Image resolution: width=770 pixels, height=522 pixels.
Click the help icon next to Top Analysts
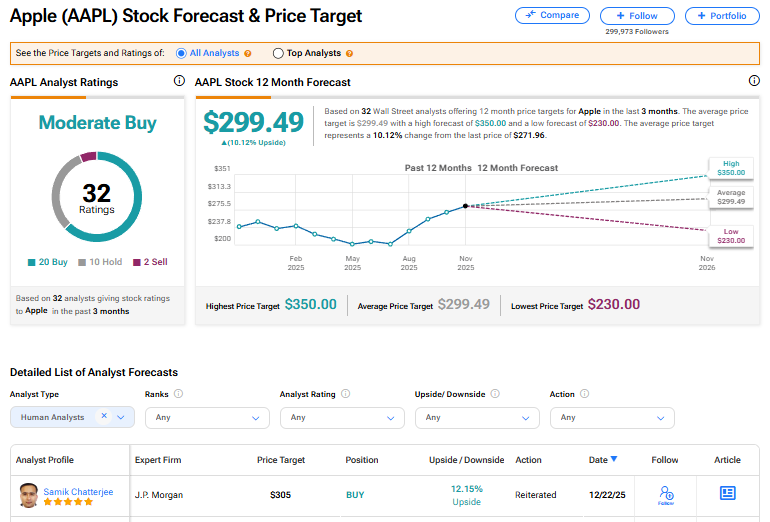coord(349,53)
